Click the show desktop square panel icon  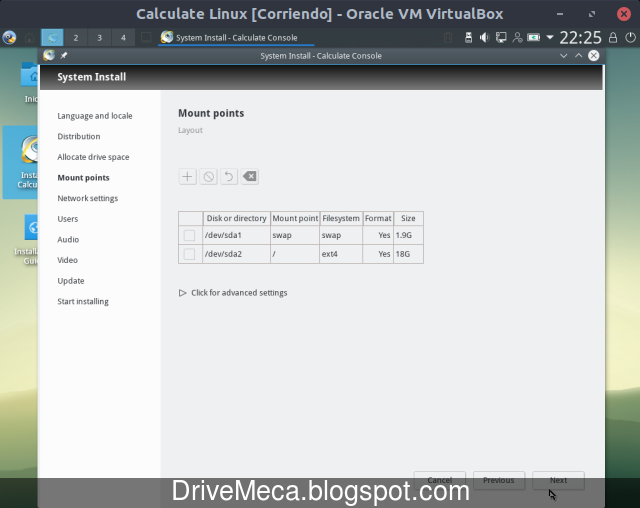[x=146, y=38]
